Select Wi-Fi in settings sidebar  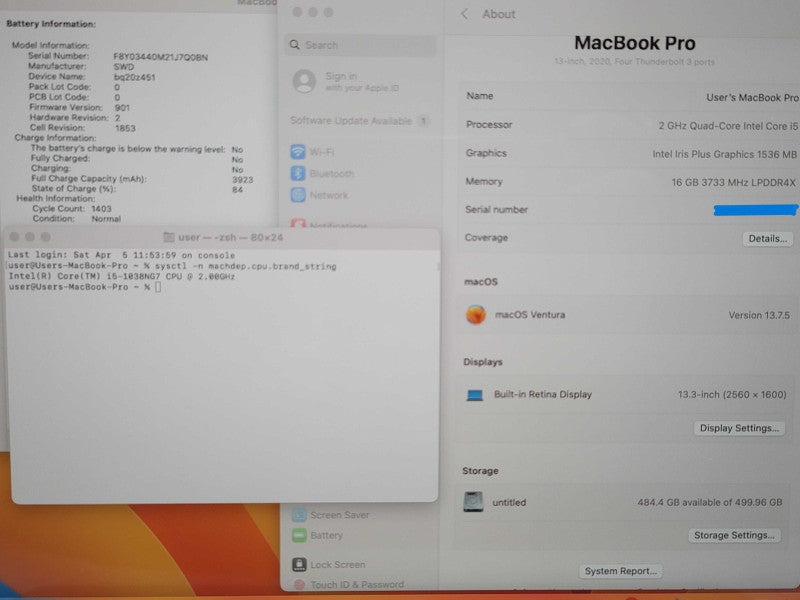(x=321, y=152)
